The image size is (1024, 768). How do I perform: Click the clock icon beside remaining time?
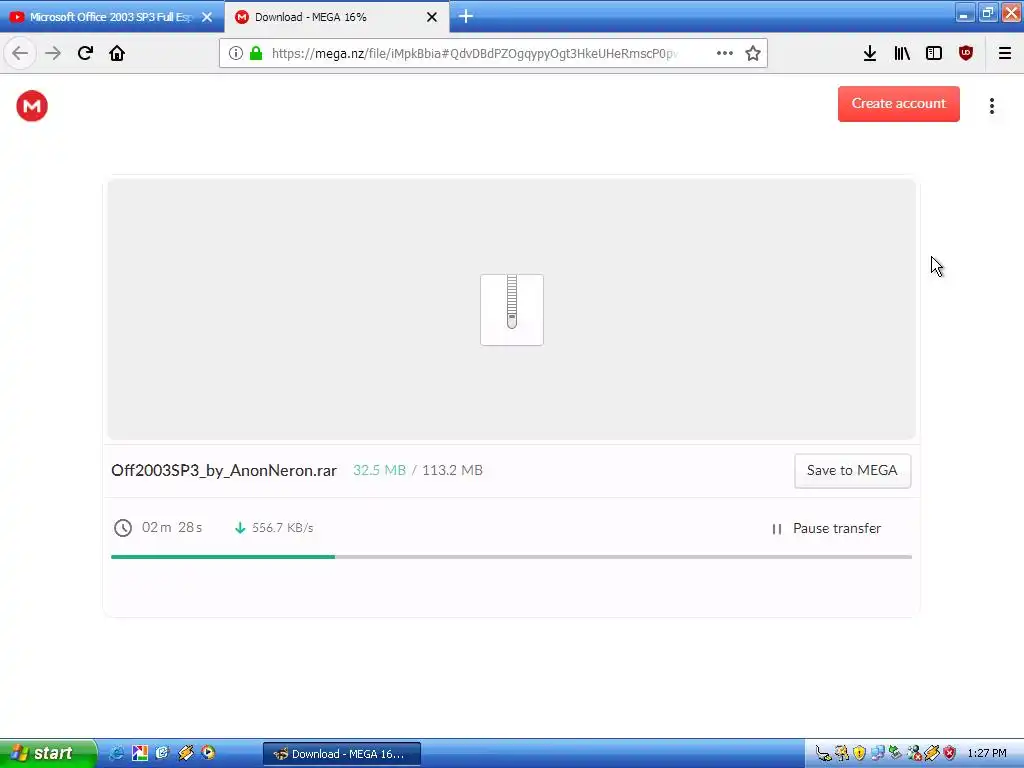(x=123, y=528)
